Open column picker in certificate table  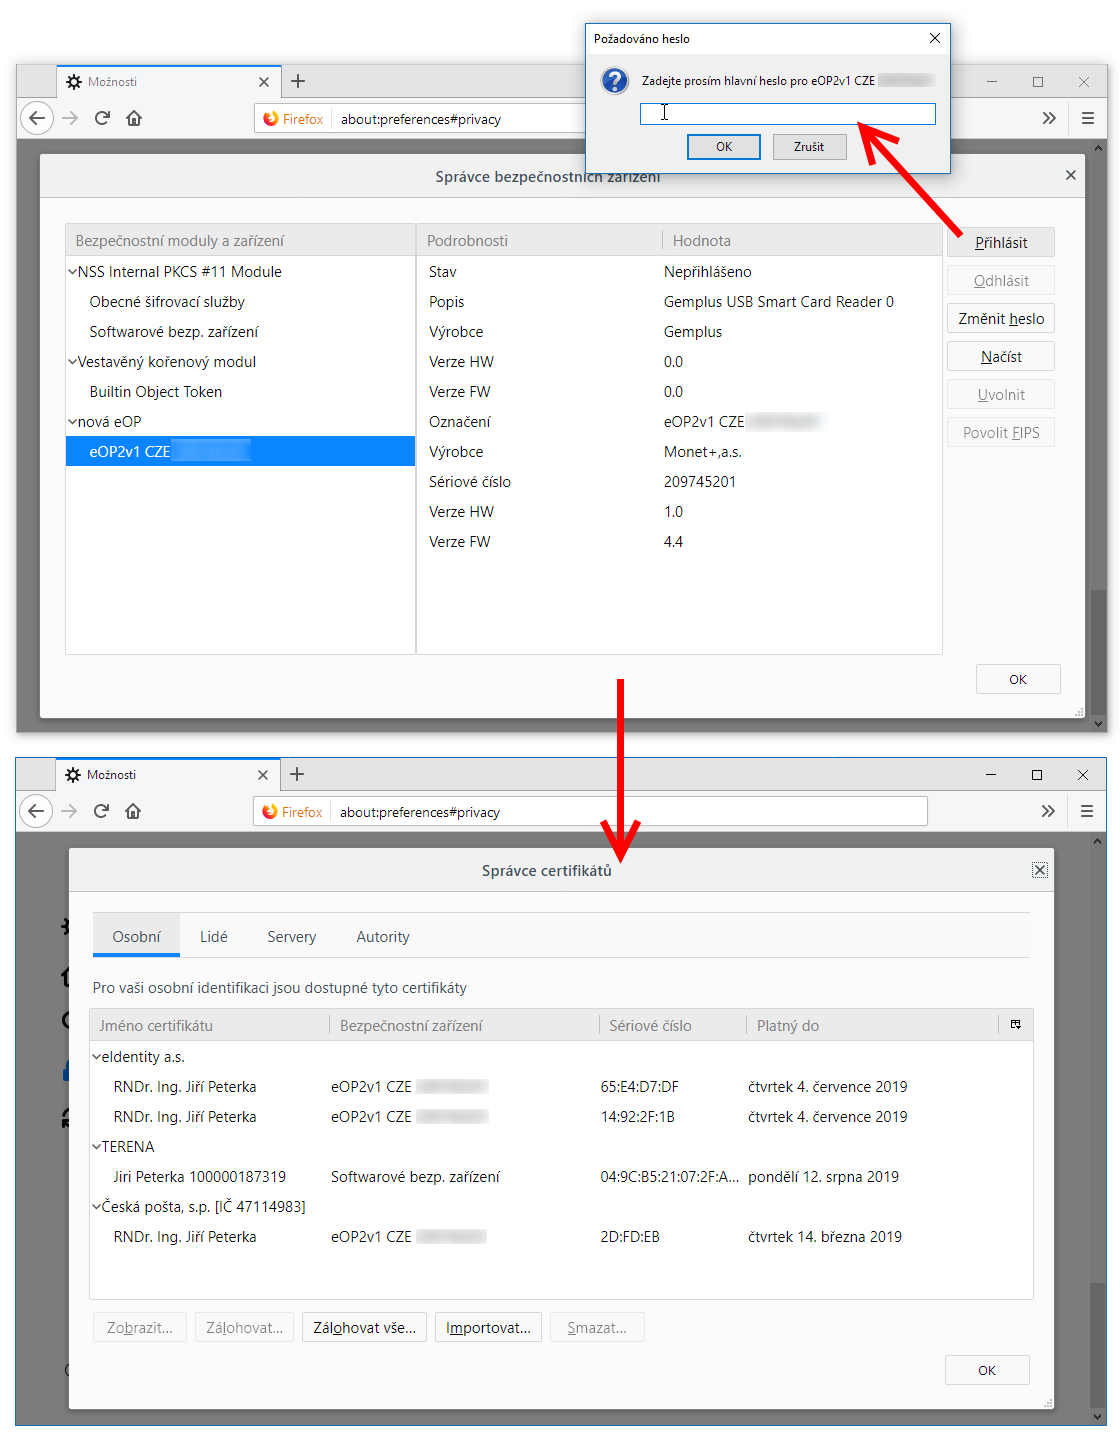(1016, 1025)
